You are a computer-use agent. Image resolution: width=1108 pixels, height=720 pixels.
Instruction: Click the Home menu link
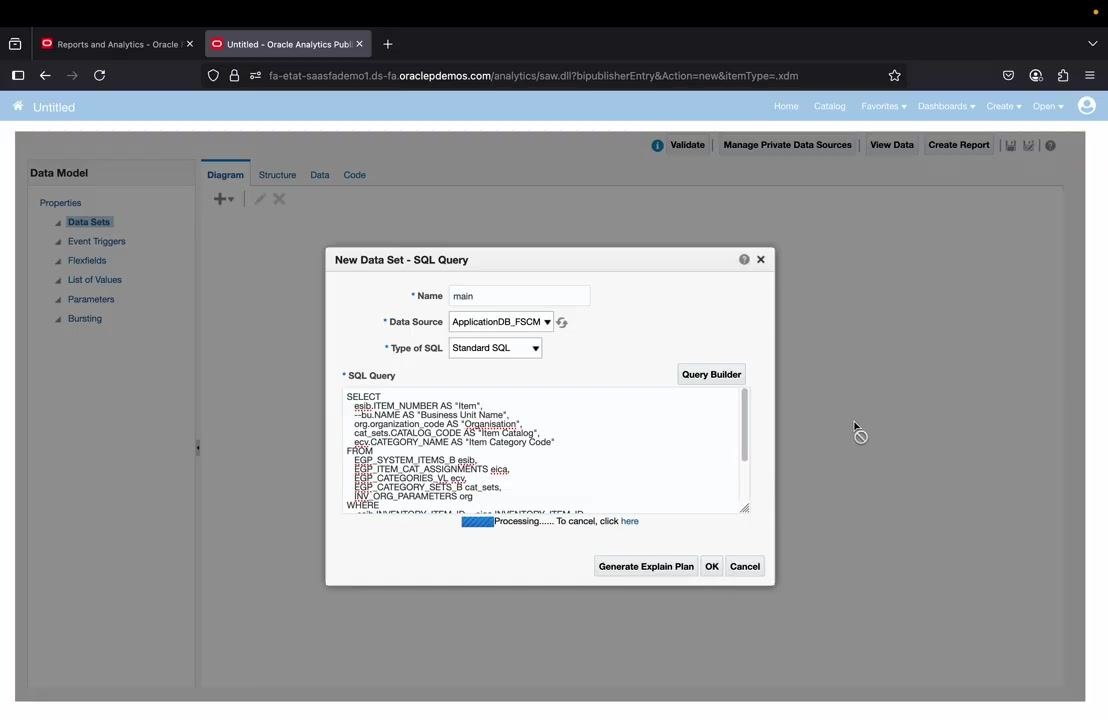coord(786,106)
